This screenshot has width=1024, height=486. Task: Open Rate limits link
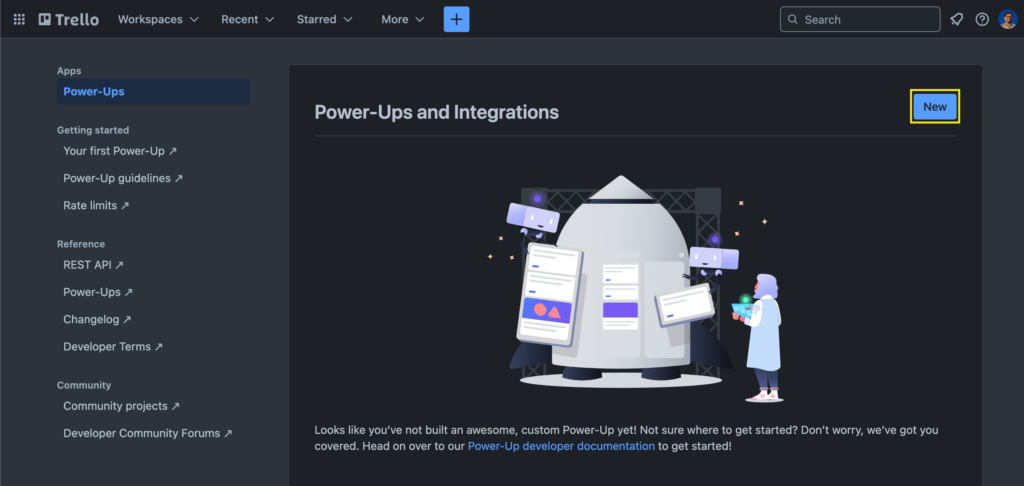click(96, 205)
